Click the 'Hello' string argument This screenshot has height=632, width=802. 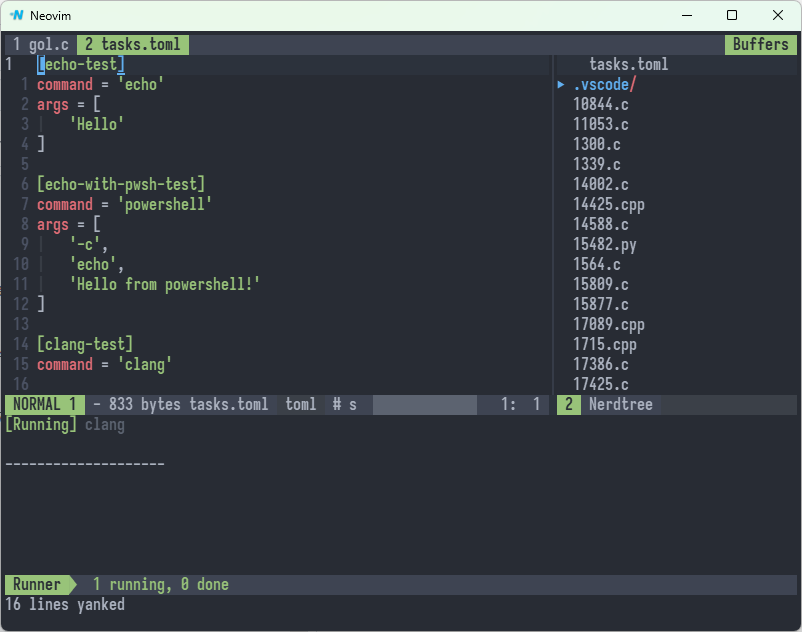coord(97,124)
